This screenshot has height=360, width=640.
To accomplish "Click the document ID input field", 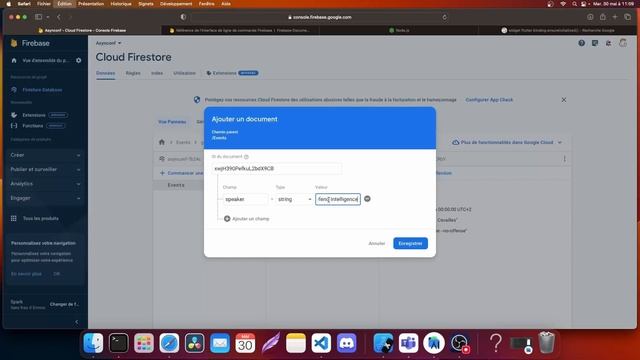I will [x=277, y=168].
